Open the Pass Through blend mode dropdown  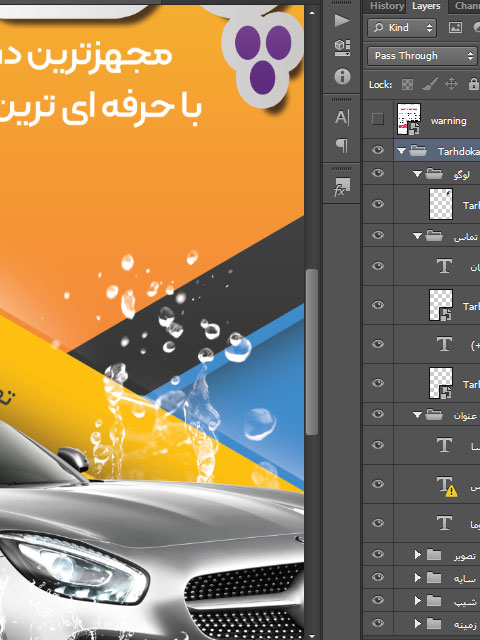[422, 56]
